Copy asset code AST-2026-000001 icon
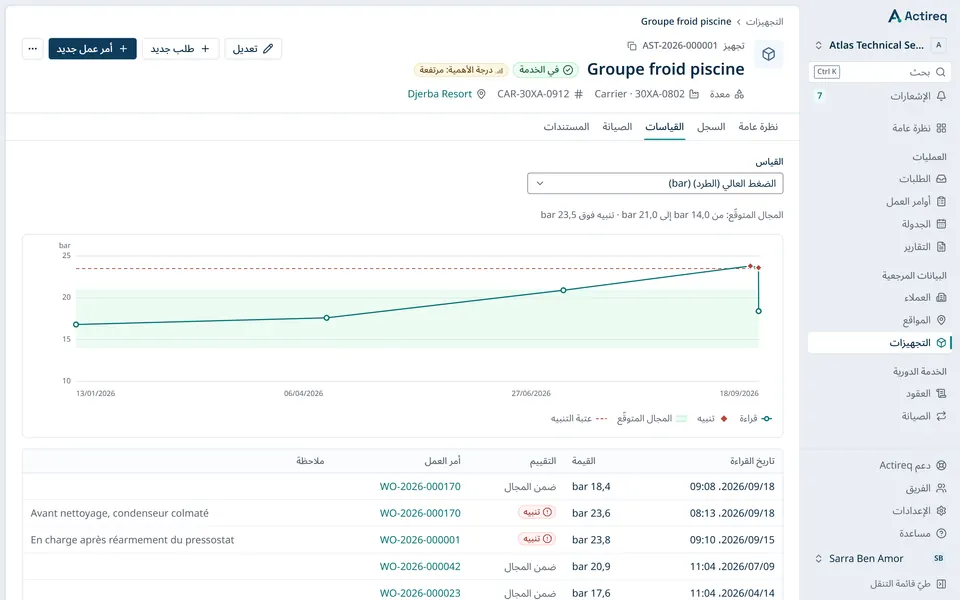 632,46
